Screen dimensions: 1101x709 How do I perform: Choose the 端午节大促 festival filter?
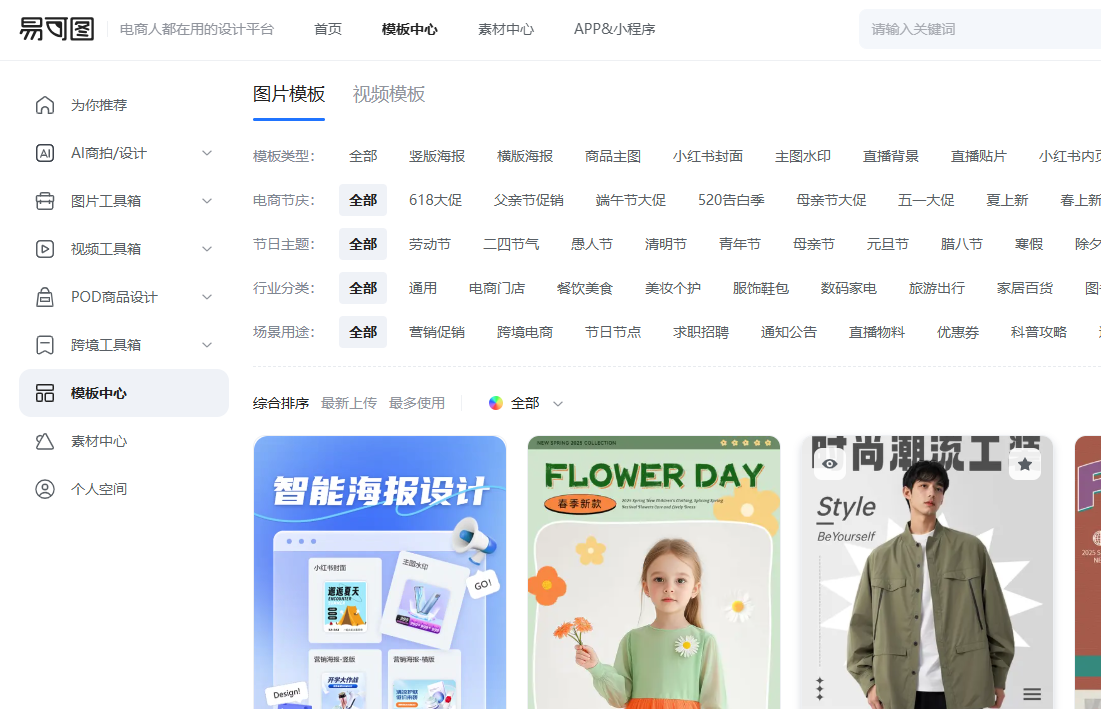point(631,201)
